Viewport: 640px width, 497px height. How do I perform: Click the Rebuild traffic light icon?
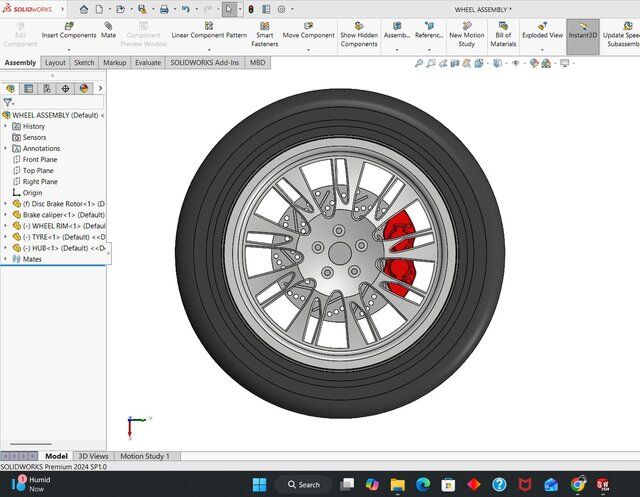click(251, 9)
